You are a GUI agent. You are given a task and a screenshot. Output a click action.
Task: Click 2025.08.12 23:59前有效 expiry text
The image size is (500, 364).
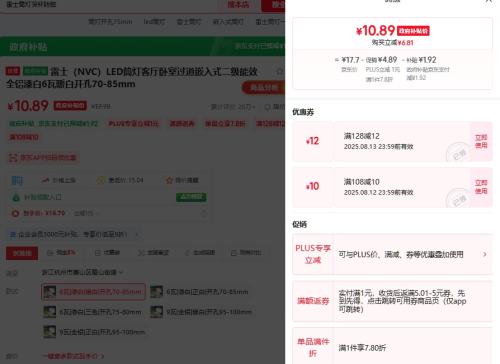[379, 192]
